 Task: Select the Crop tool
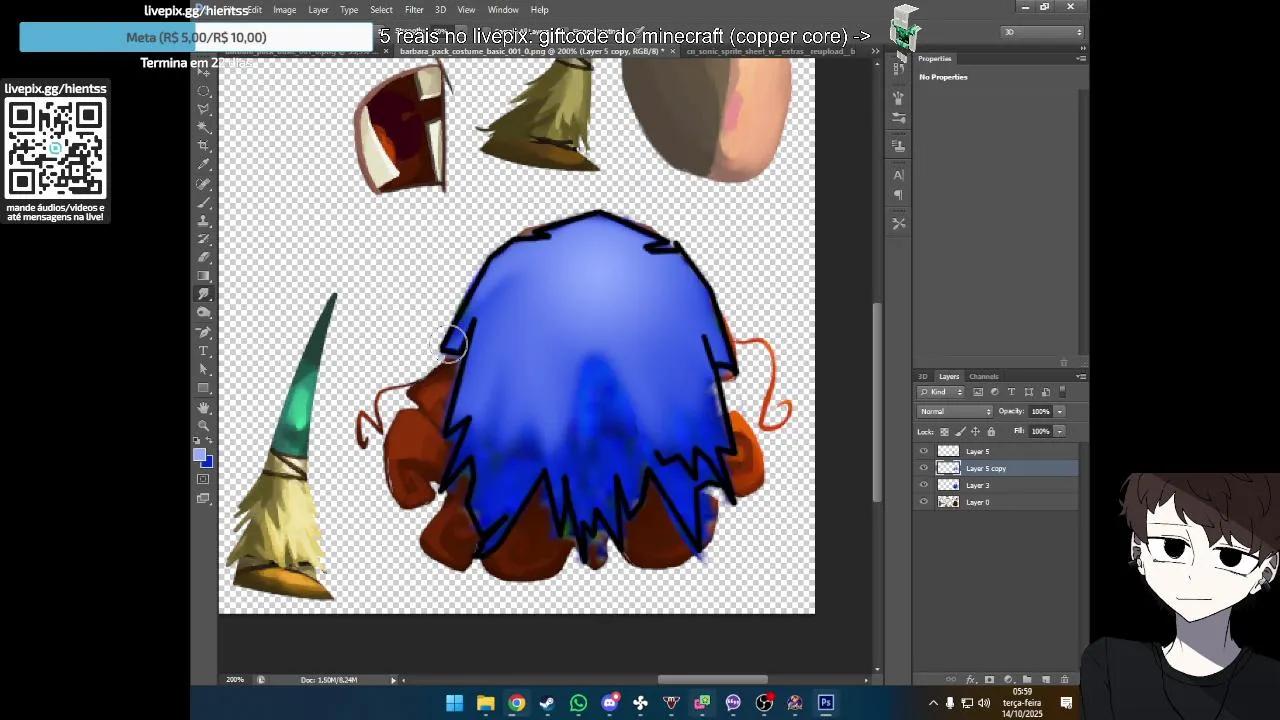(204, 146)
